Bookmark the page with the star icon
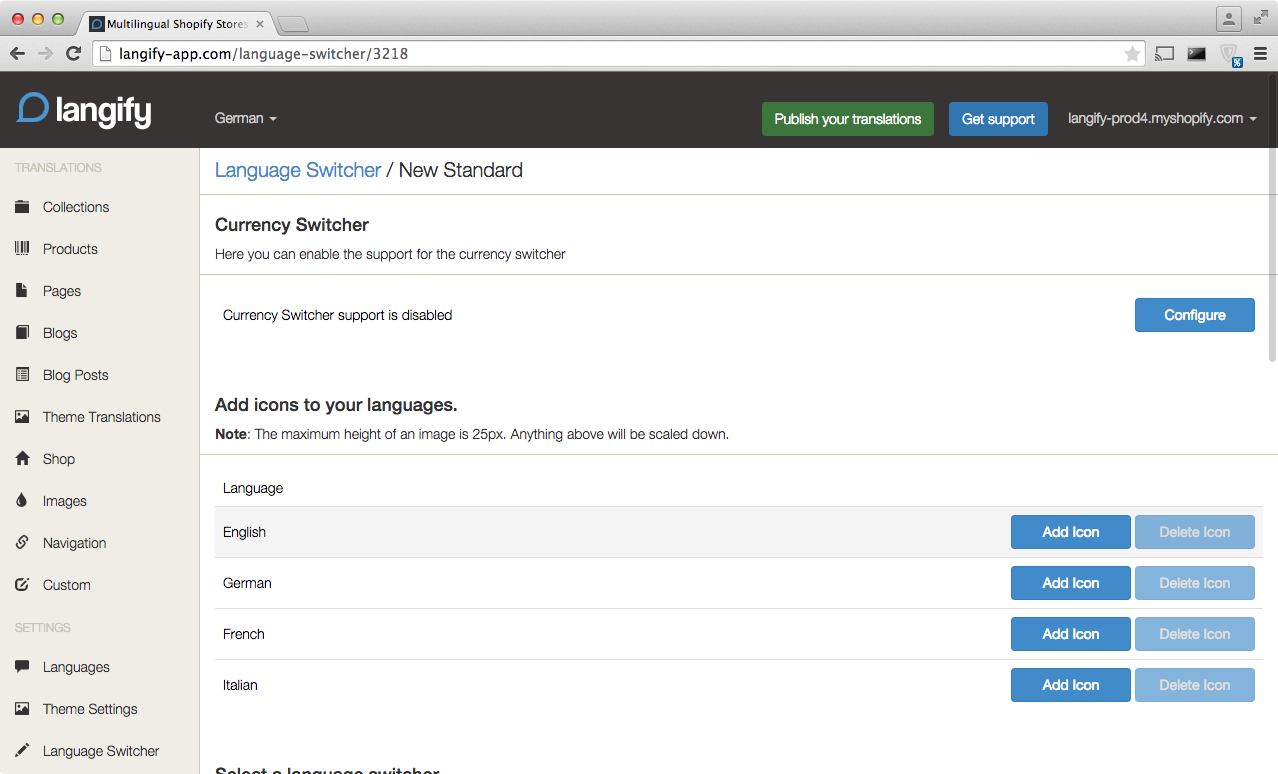 pos(1131,54)
